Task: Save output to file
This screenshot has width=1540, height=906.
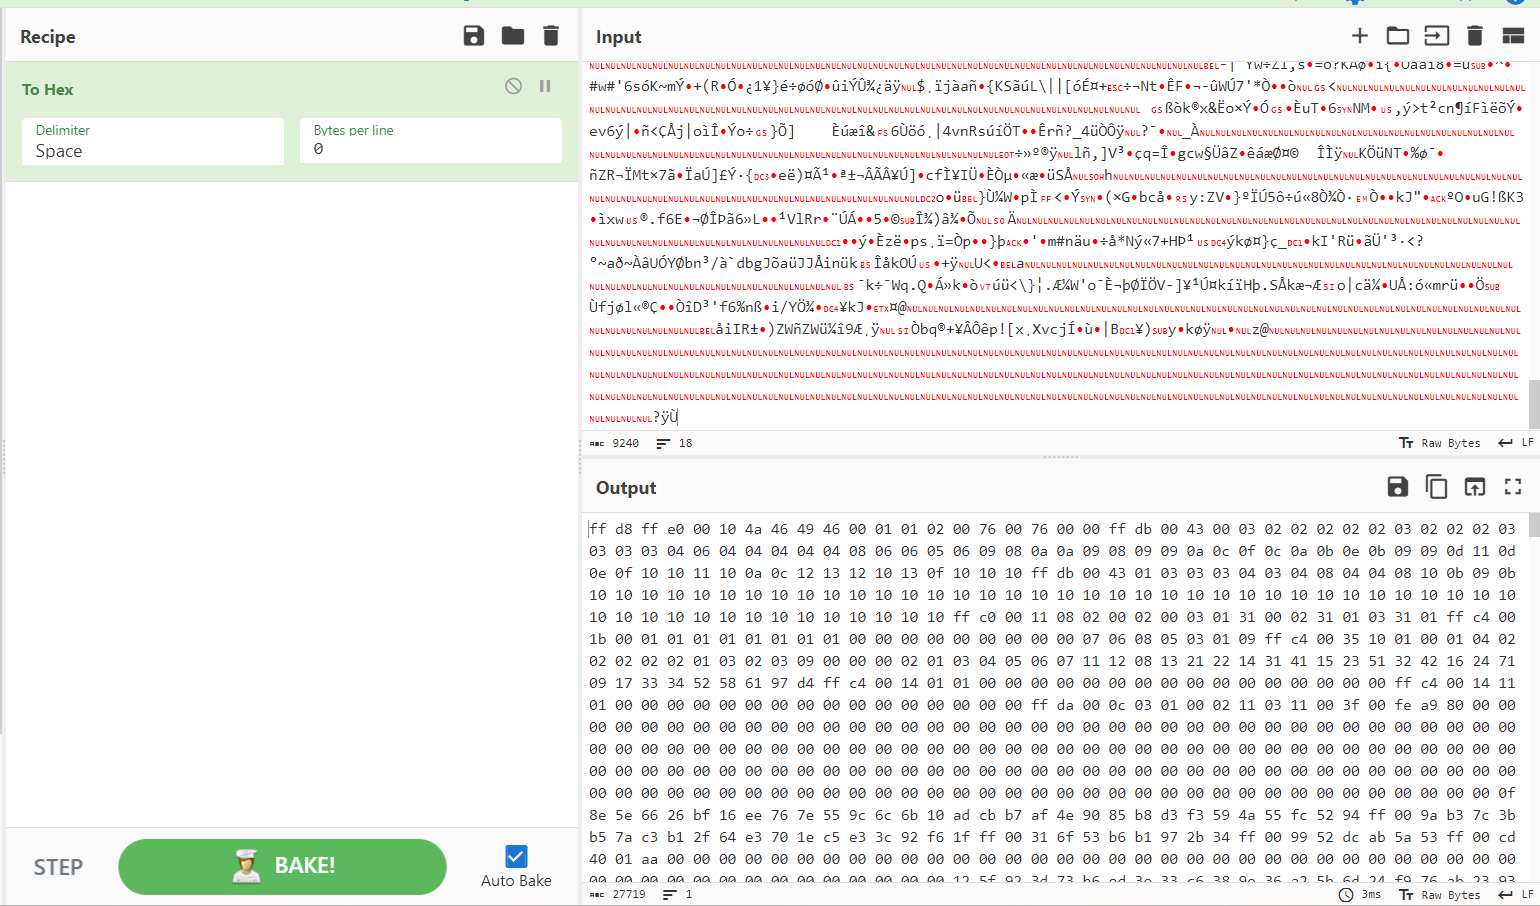Action: [1398, 487]
